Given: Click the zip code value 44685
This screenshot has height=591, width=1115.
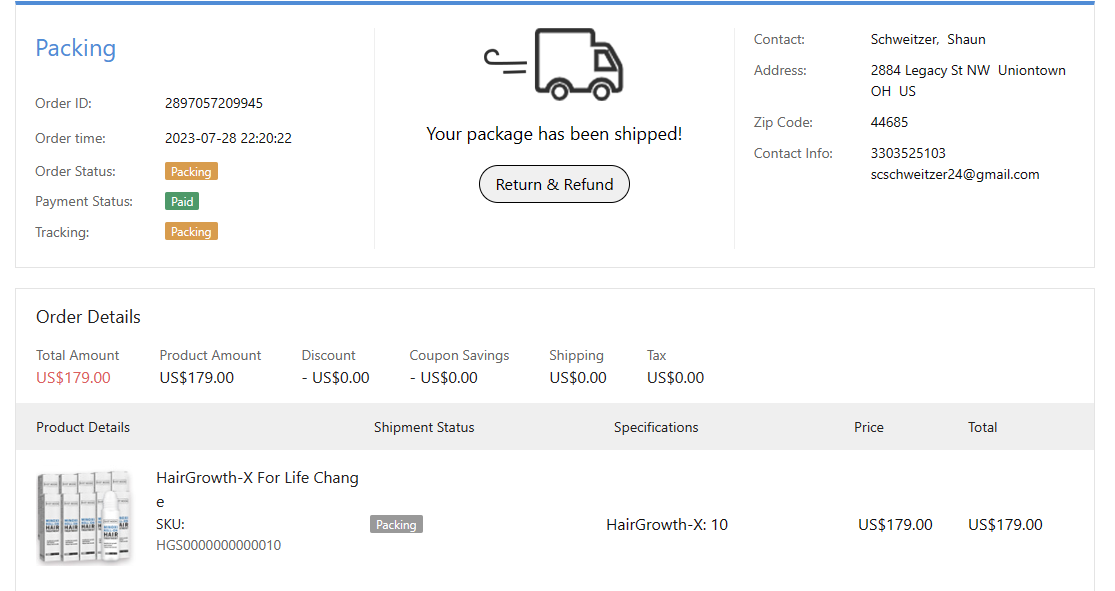Looking at the screenshot, I should tap(889, 122).
